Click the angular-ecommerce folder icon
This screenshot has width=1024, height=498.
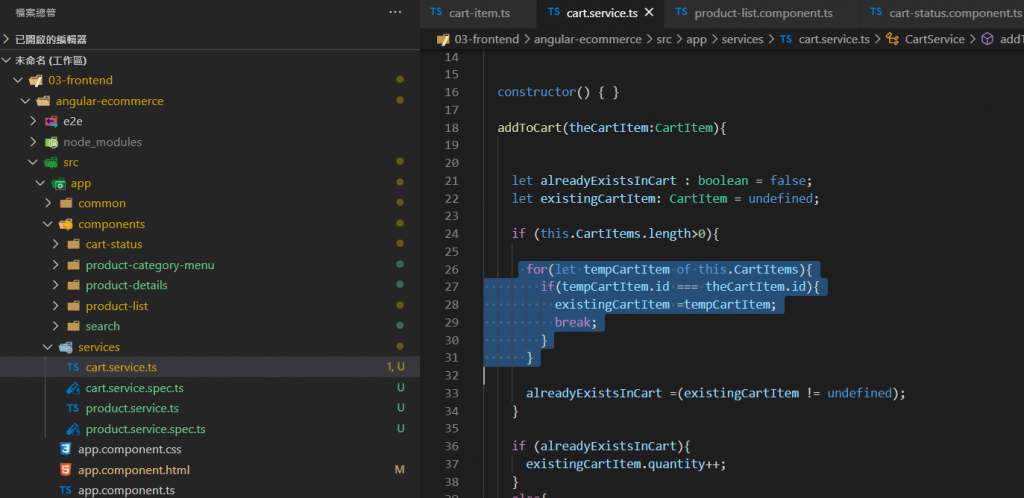pyautogui.click(x=43, y=101)
